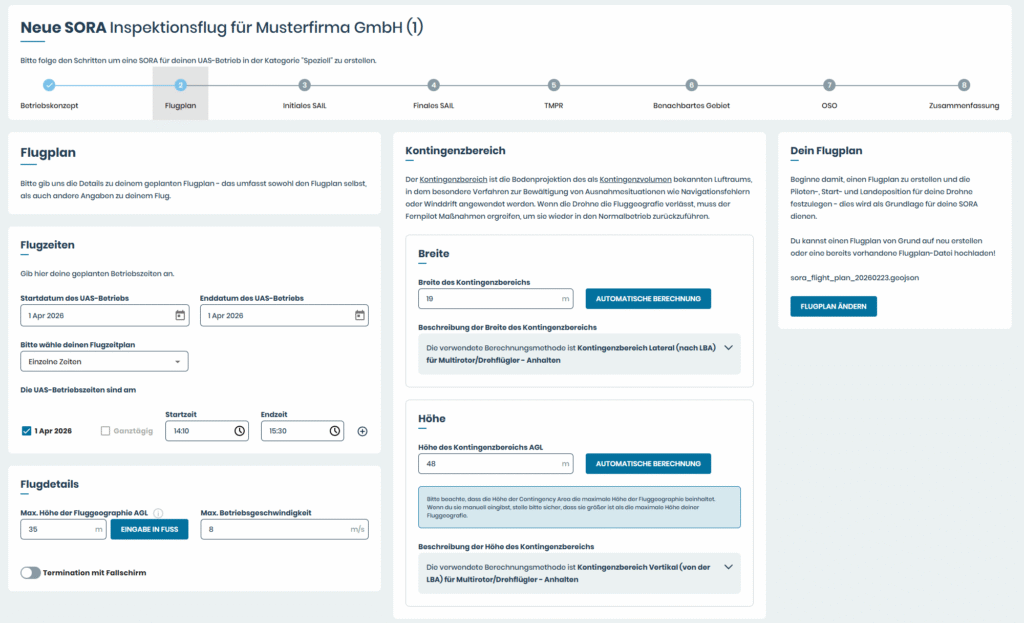Open the Kontingenzbereich glossary link
Image resolution: width=1024 pixels, height=623 pixels.
click(x=453, y=180)
